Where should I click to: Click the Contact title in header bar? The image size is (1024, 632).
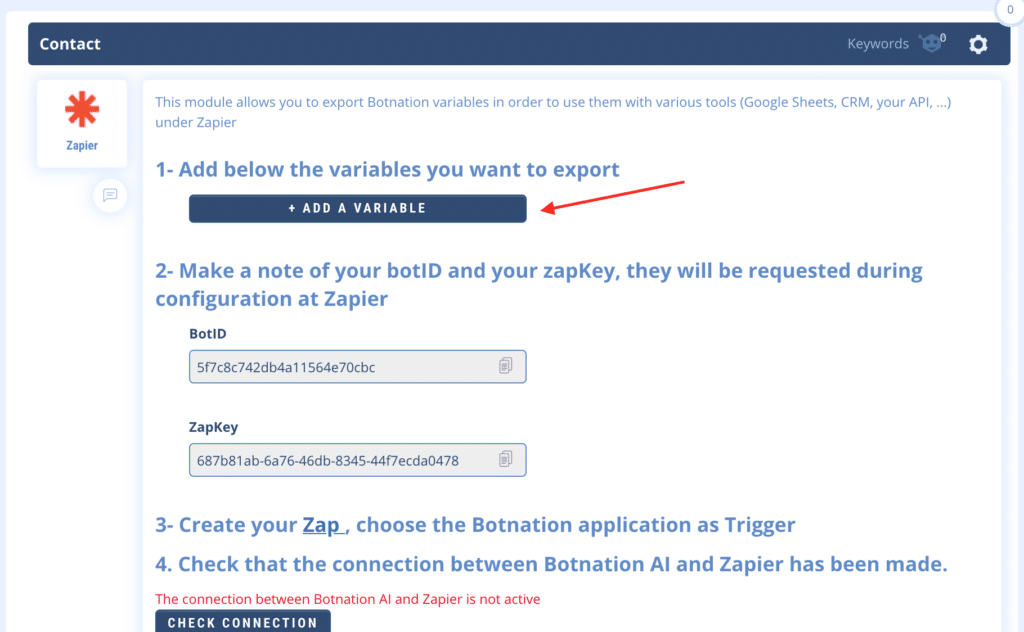(x=70, y=44)
